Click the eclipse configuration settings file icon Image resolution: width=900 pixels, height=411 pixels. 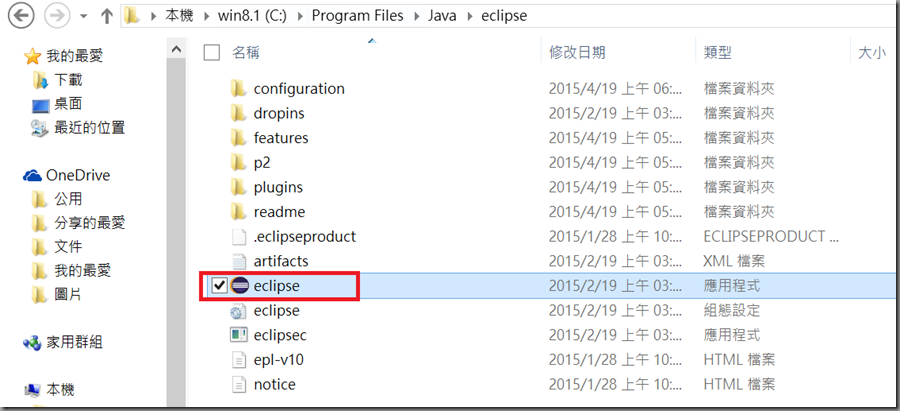(239, 311)
